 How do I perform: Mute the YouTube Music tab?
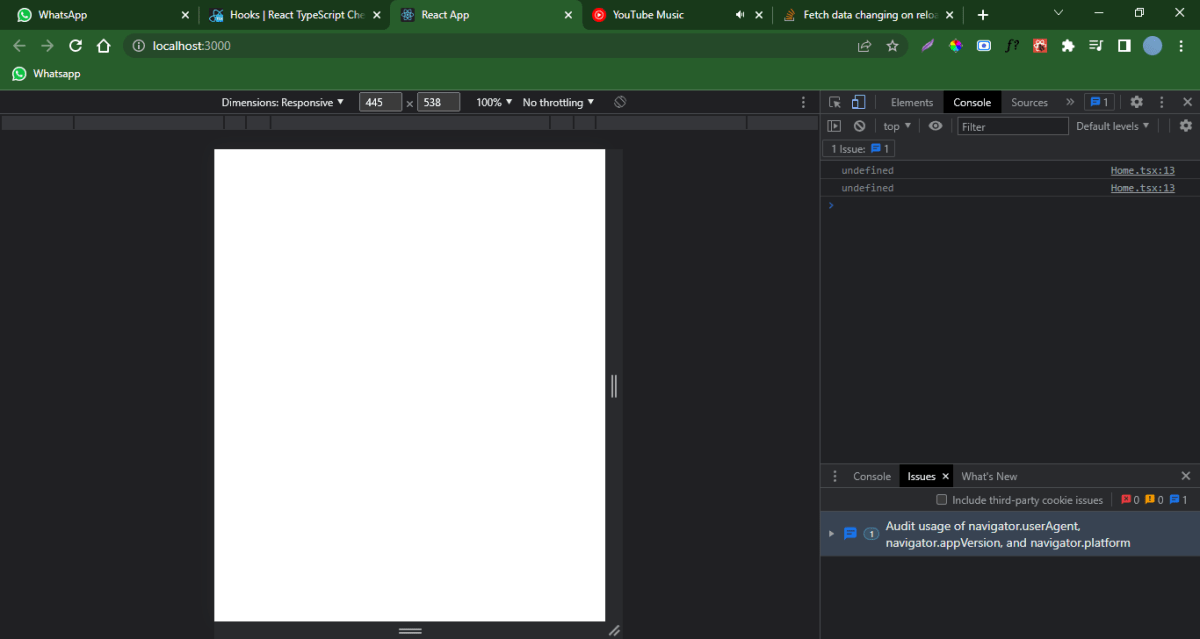click(740, 14)
